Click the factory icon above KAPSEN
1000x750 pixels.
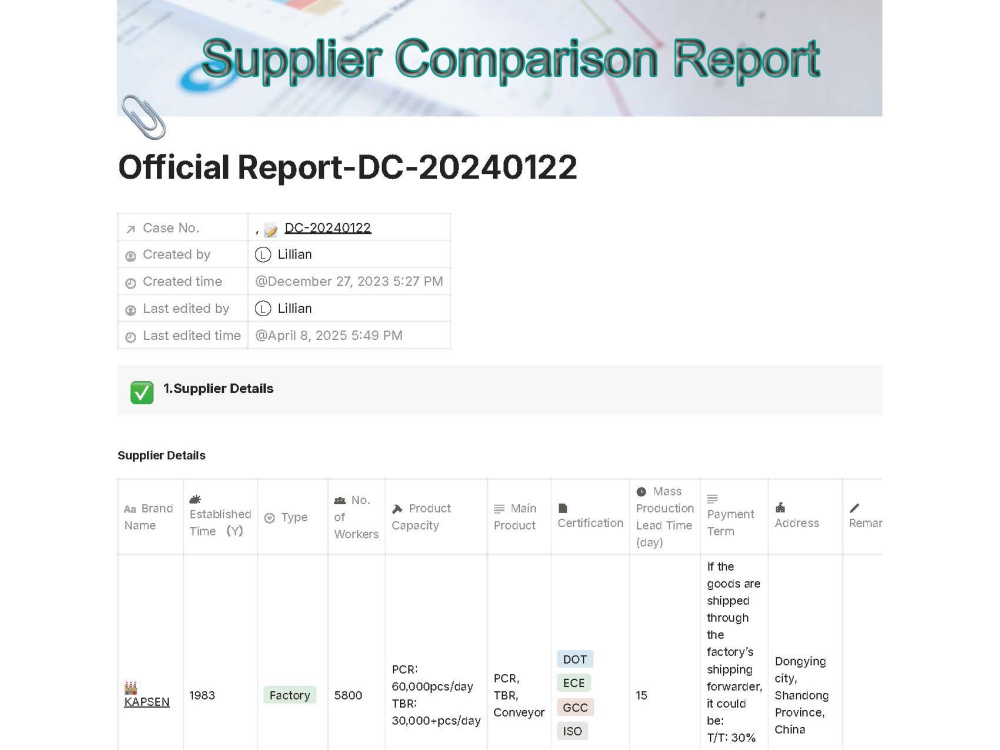pyautogui.click(x=131, y=688)
